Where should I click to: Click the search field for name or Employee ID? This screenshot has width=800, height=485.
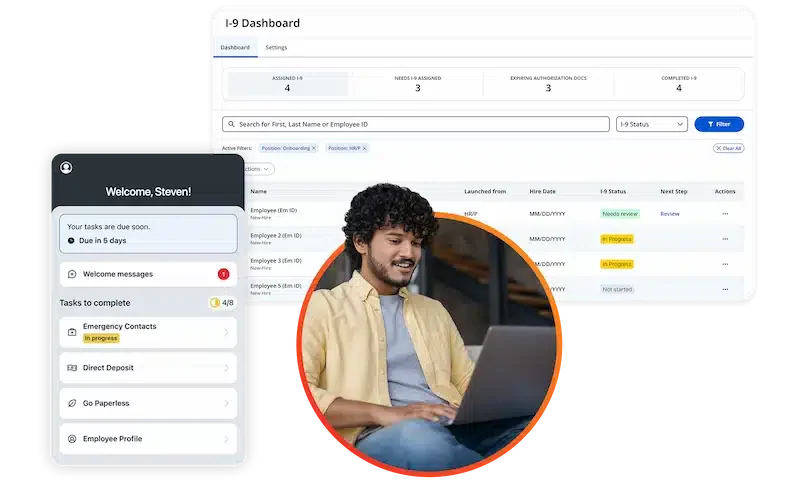click(x=416, y=124)
